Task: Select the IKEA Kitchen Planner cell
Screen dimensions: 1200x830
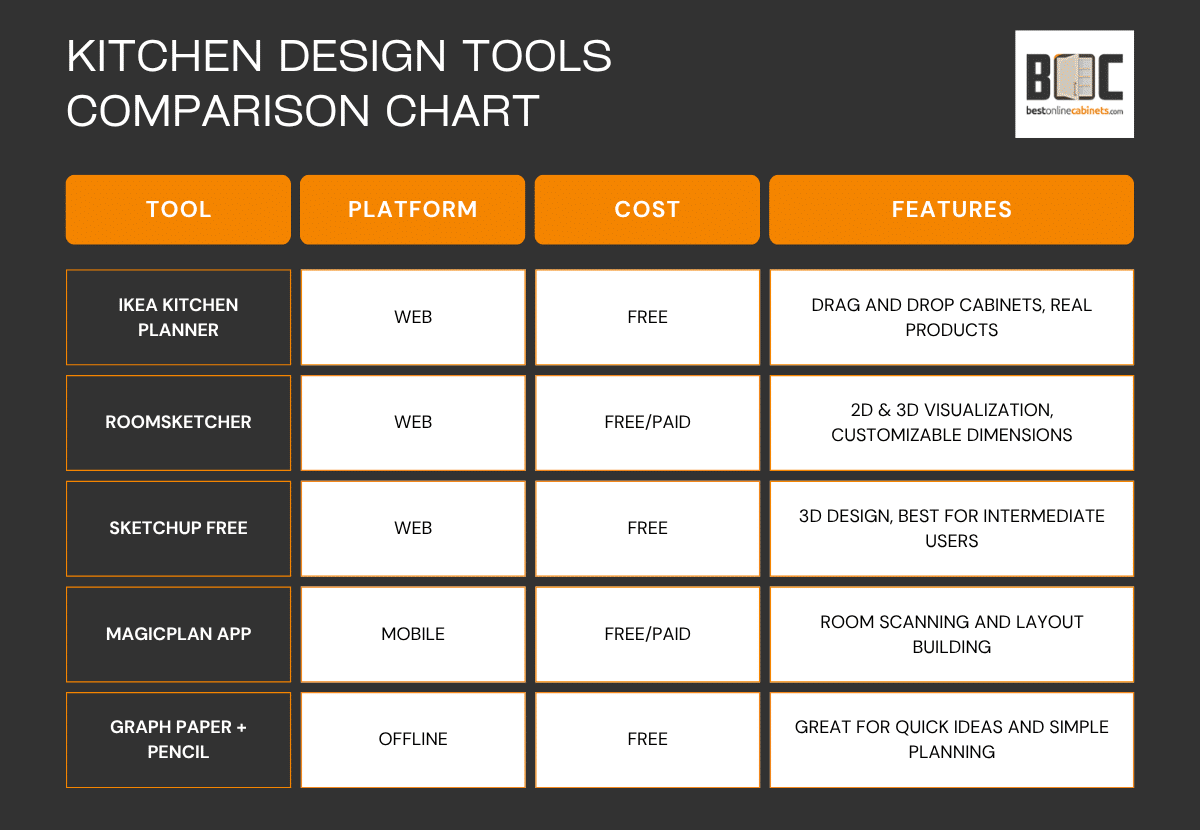Action: pyautogui.click(x=178, y=317)
